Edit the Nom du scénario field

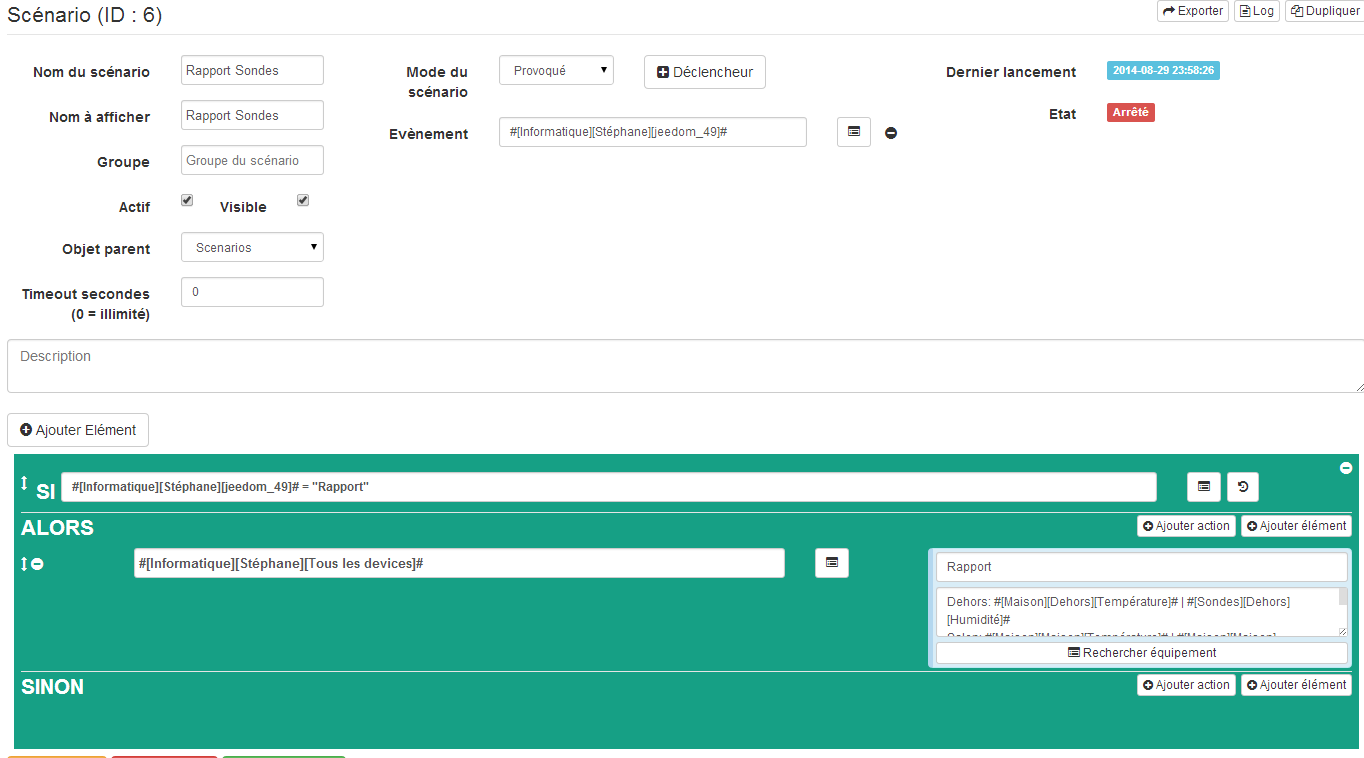point(252,70)
